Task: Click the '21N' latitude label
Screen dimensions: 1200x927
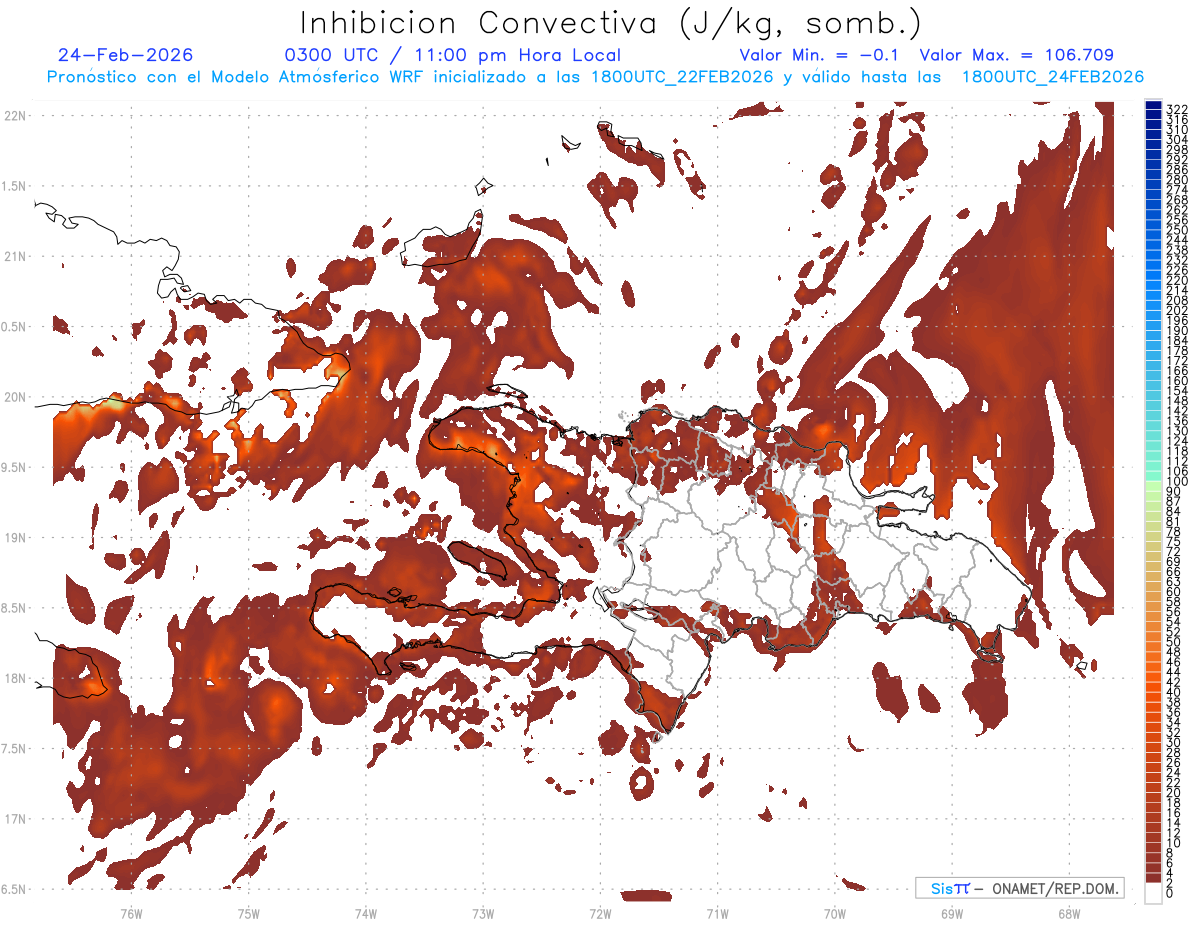Action: click(x=14, y=256)
